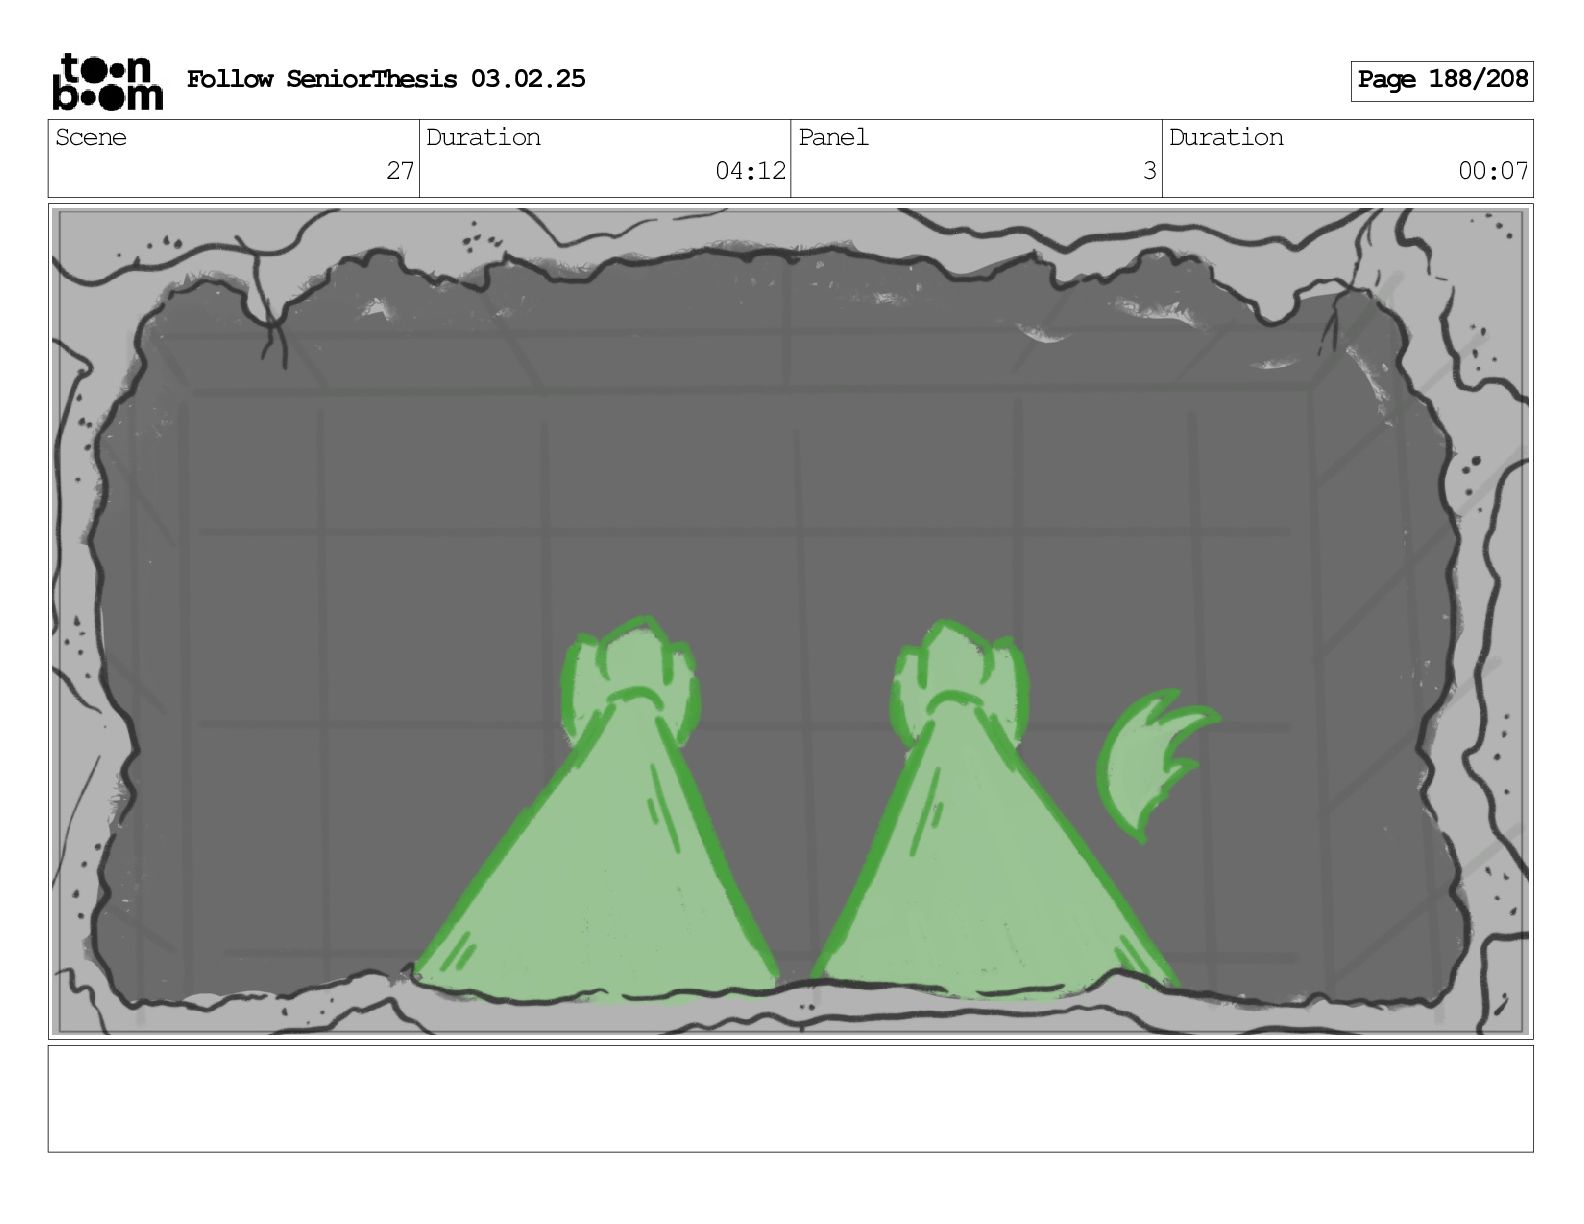The image size is (1584, 1224).
Task: Click the 'Page 188/208' page indicator
Action: coord(1442,80)
